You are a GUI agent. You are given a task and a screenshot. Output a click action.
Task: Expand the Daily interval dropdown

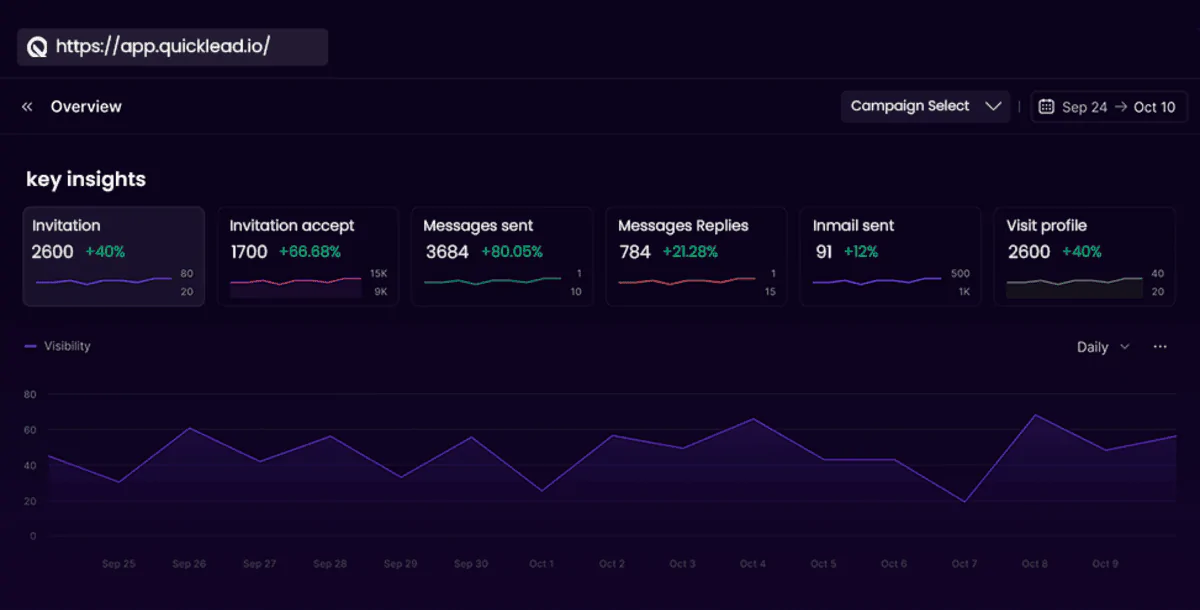1102,347
